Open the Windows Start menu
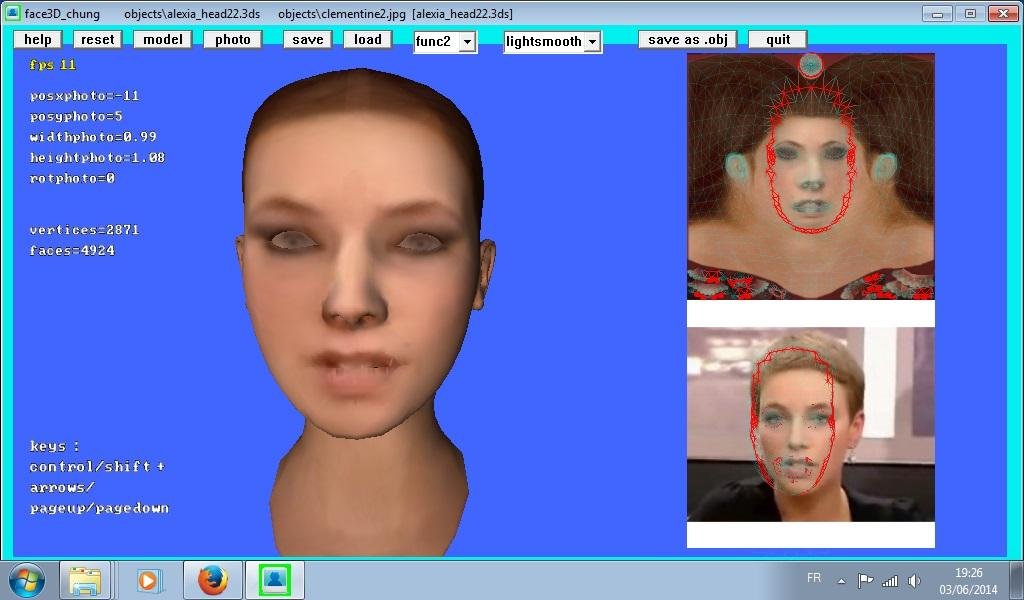The height and width of the screenshot is (600, 1024). (x=26, y=580)
